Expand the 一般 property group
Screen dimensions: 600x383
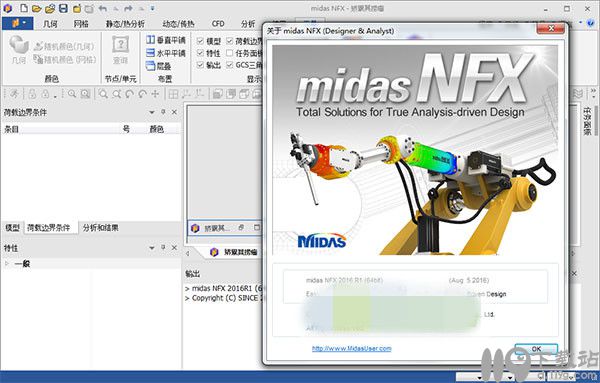tap(7, 263)
